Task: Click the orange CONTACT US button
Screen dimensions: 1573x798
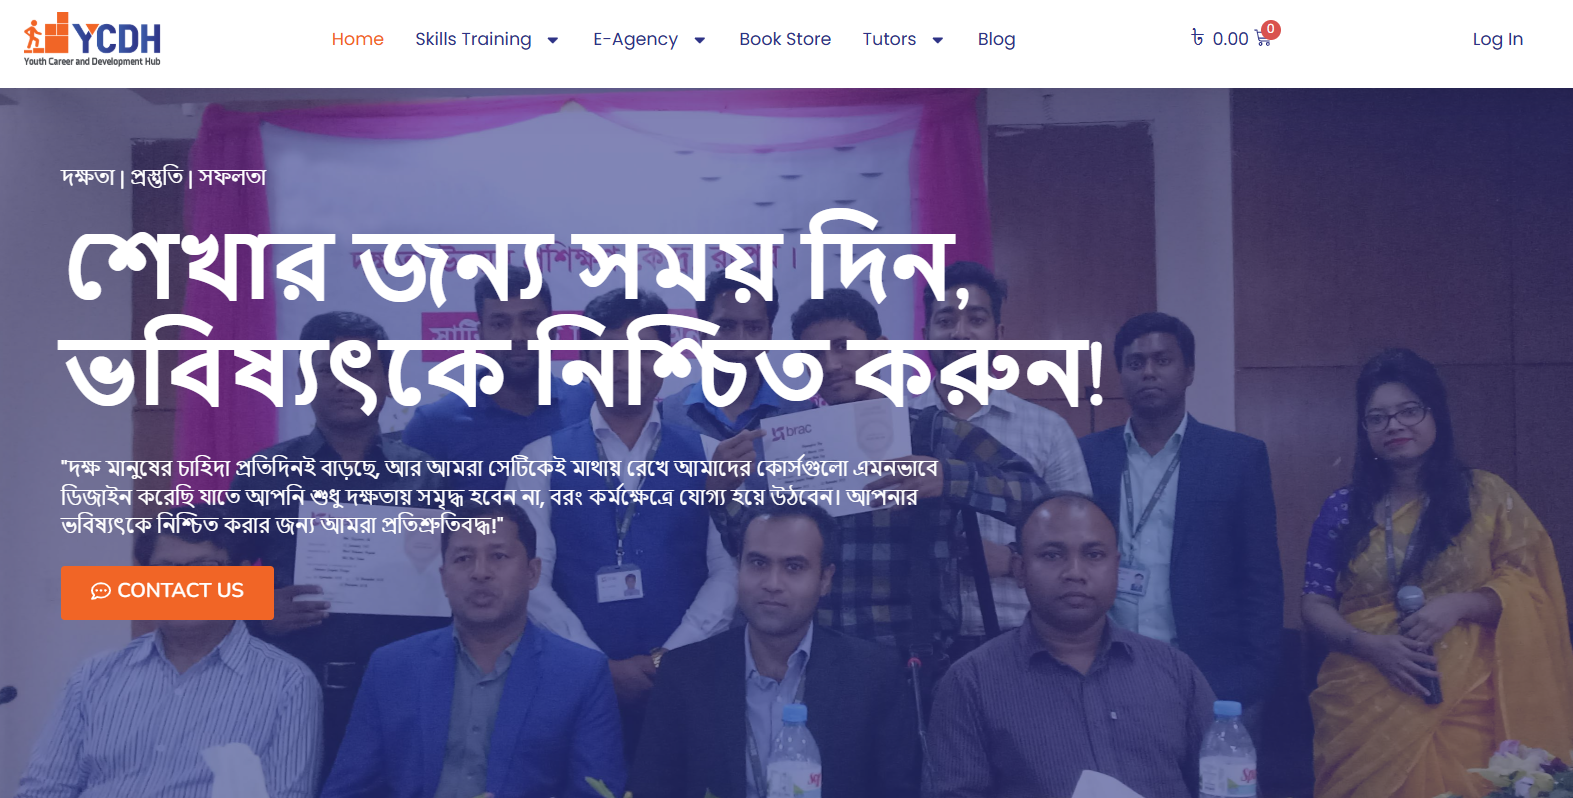Action: pos(167,592)
